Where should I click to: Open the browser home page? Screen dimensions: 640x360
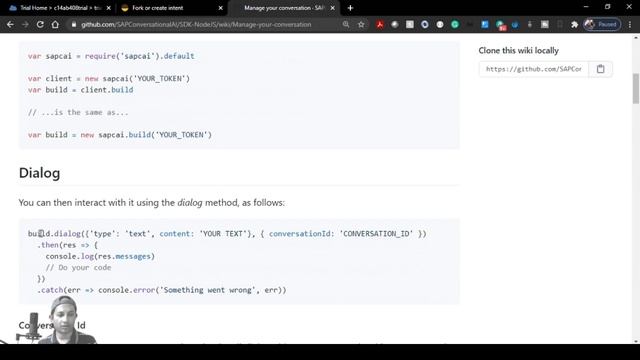55,24
